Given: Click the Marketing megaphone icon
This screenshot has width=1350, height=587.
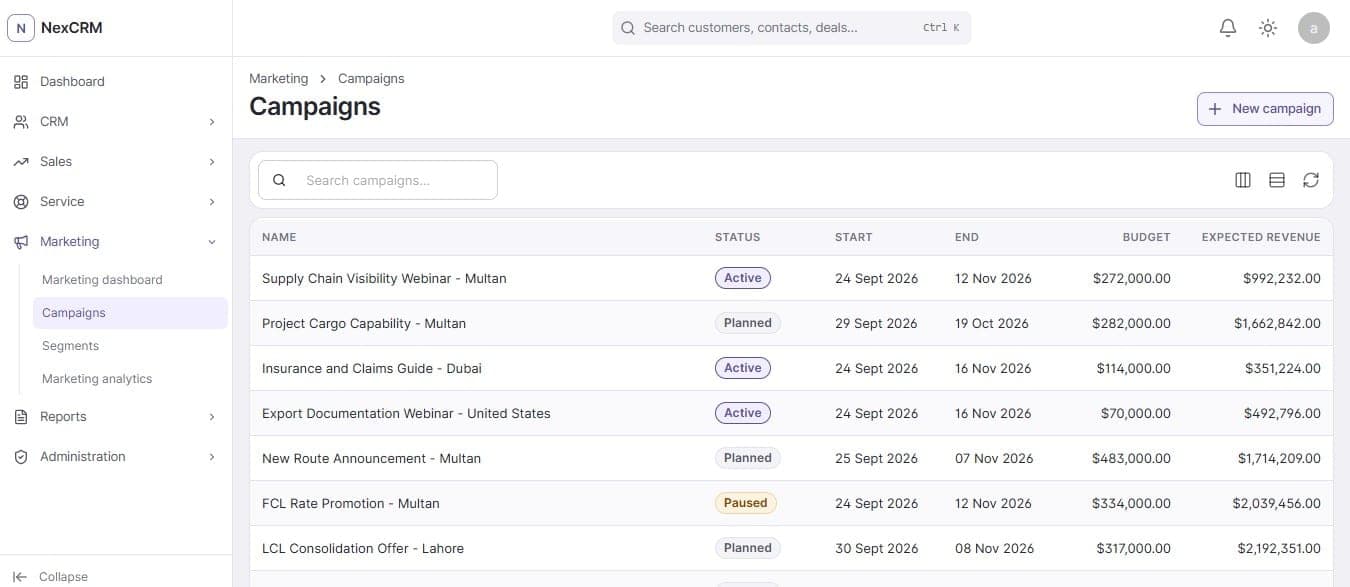Looking at the screenshot, I should pyautogui.click(x=21, y=242).
